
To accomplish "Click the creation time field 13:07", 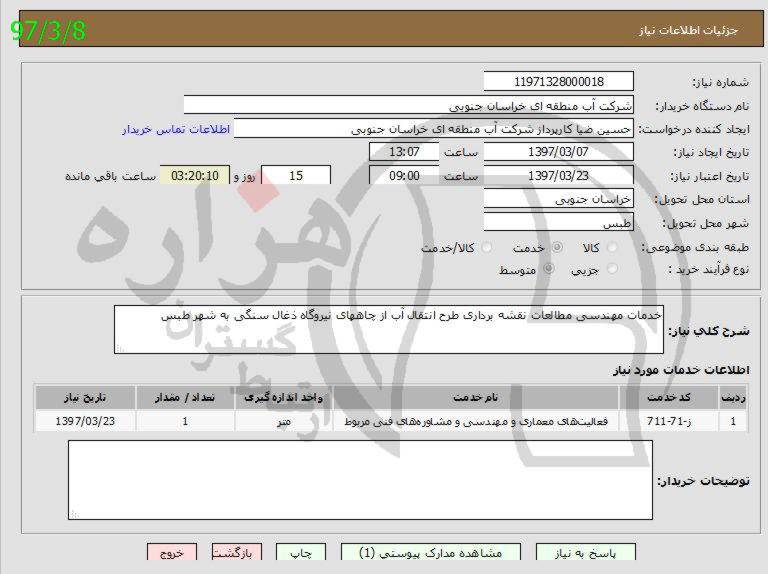I will click(404, 152).
